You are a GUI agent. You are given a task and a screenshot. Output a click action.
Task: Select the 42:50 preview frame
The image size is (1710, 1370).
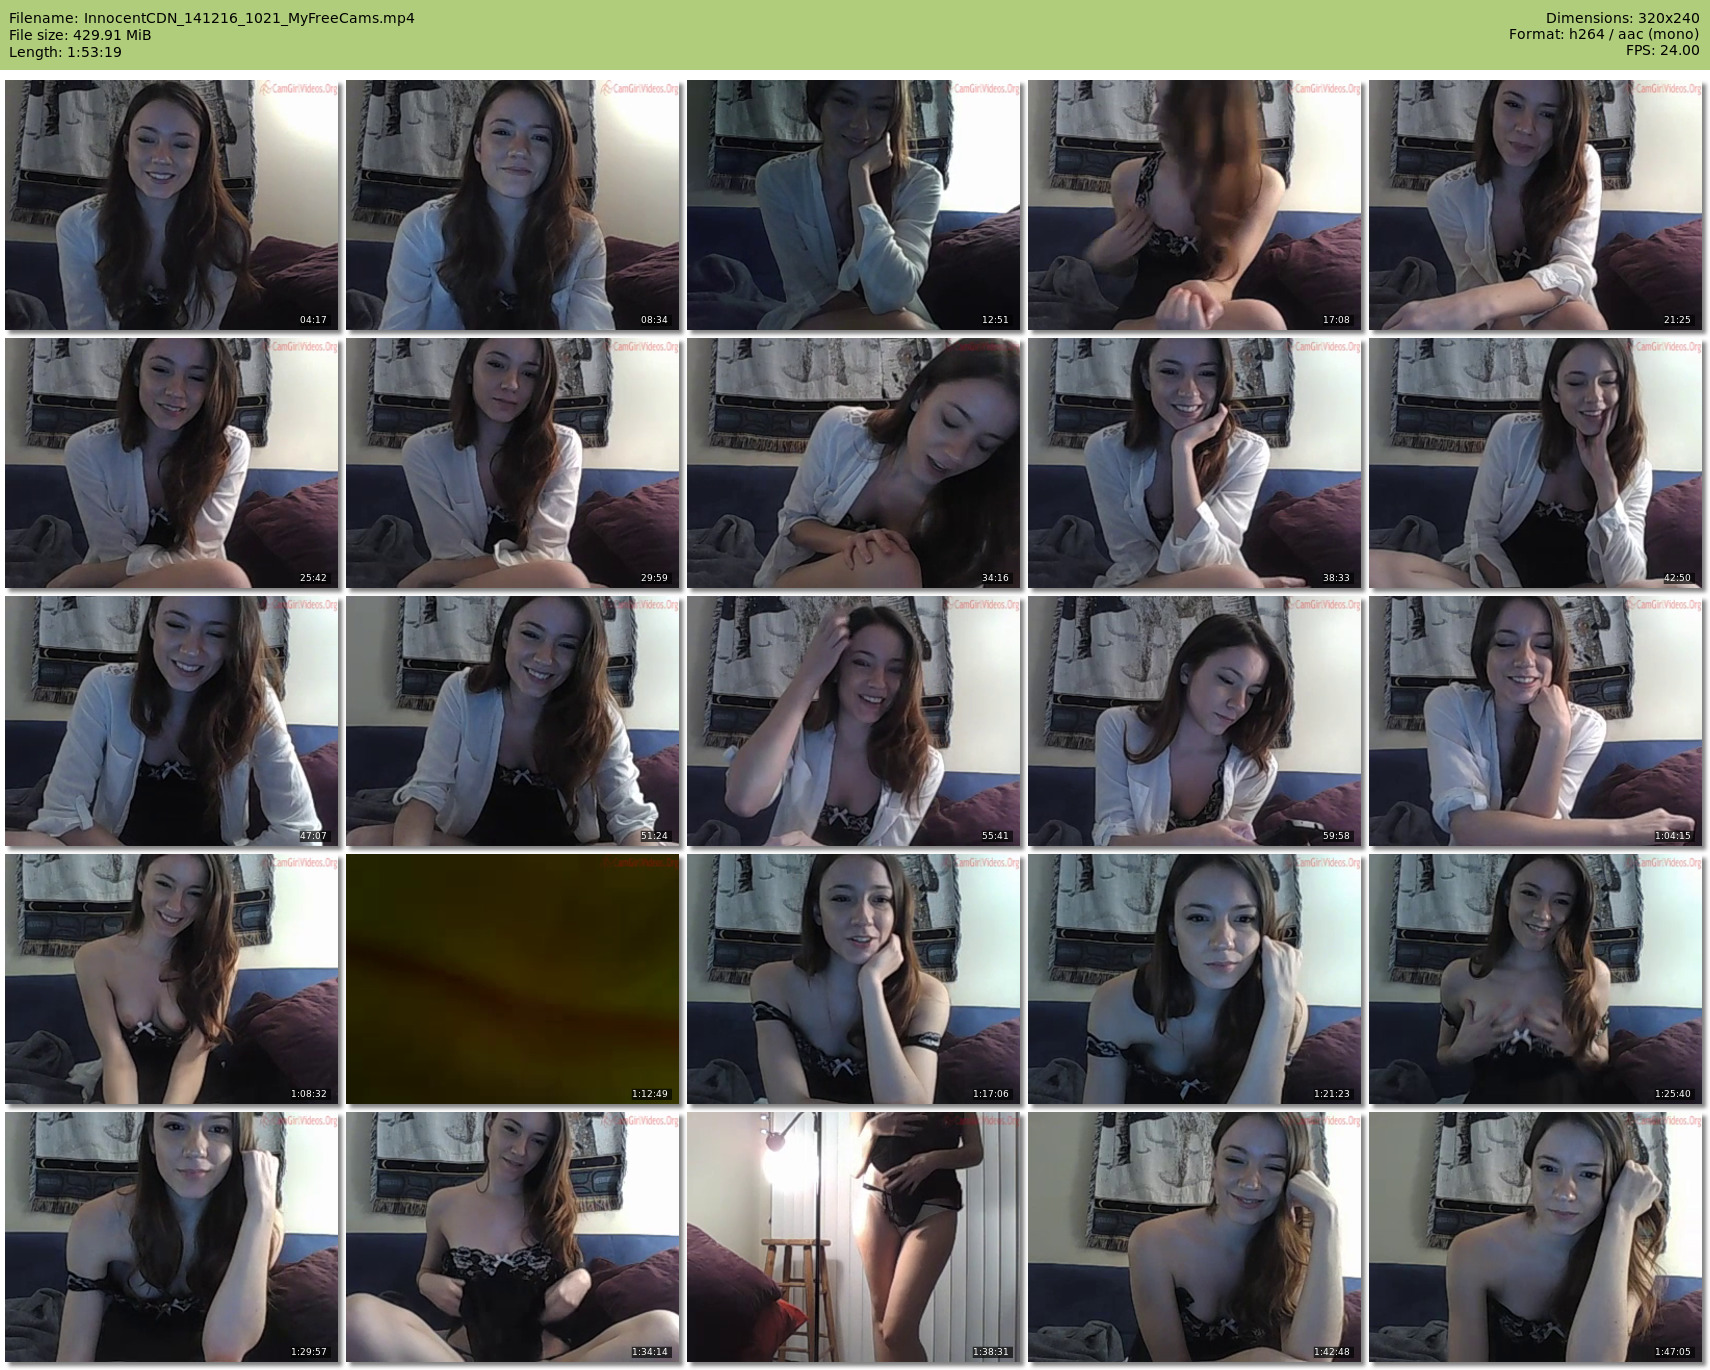(1536, 463)
